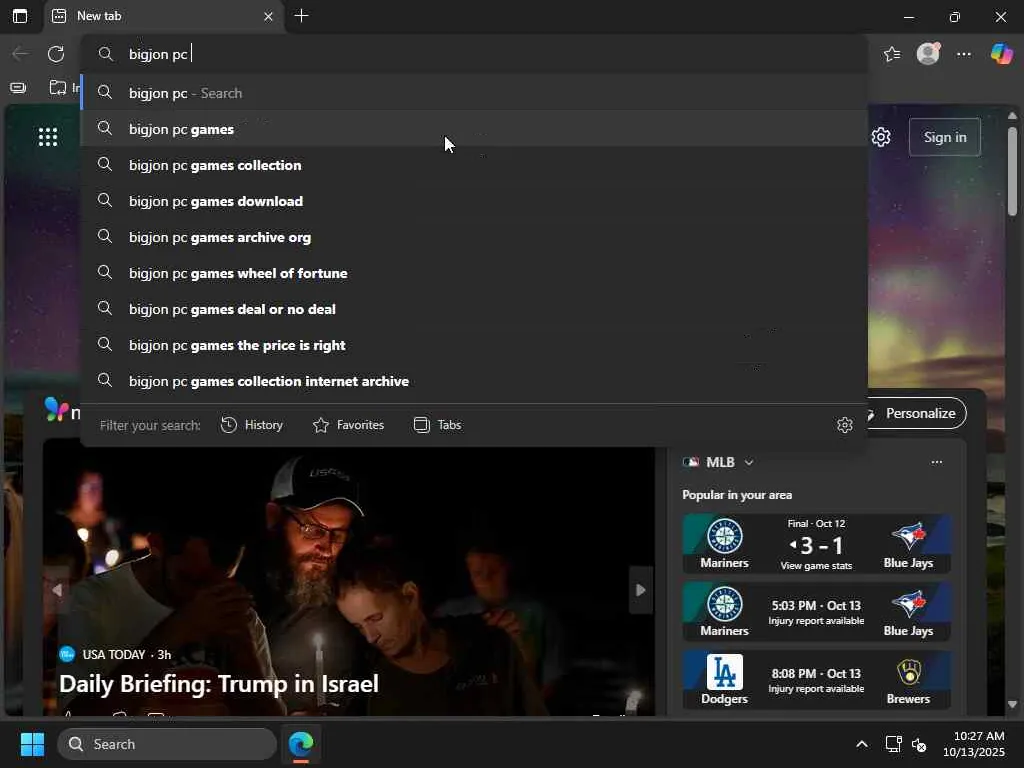Launch Copilot from the toolbar

(x=1001, y=54)
